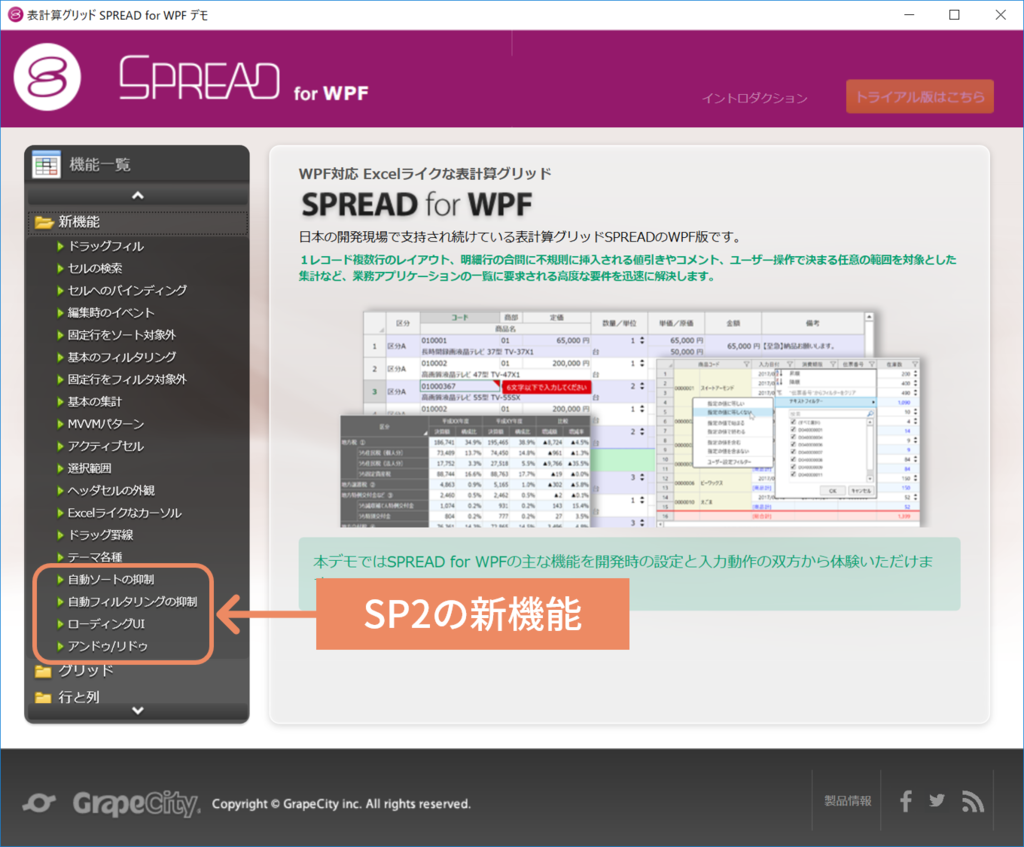The height and width of the screenshot is (847, 1024).
Task: Click the 行と列 folder icon
Action: (x=43, y=697)
